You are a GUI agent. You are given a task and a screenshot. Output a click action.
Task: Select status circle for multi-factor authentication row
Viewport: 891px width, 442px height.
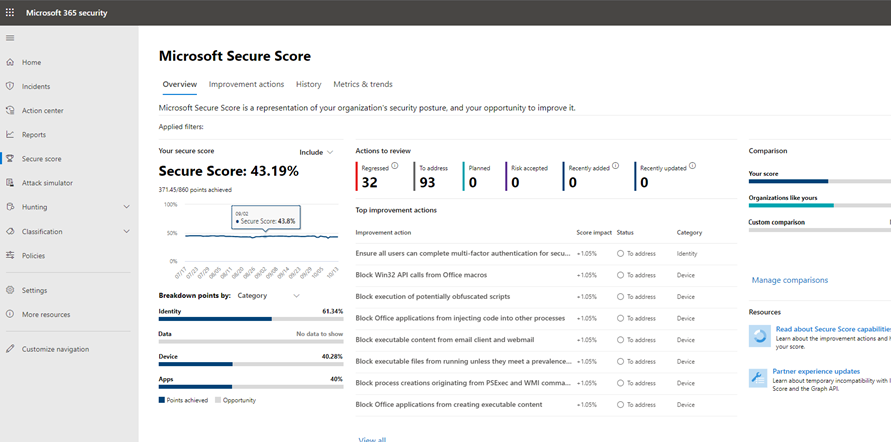pyautogui.click(x=621, y=254)
